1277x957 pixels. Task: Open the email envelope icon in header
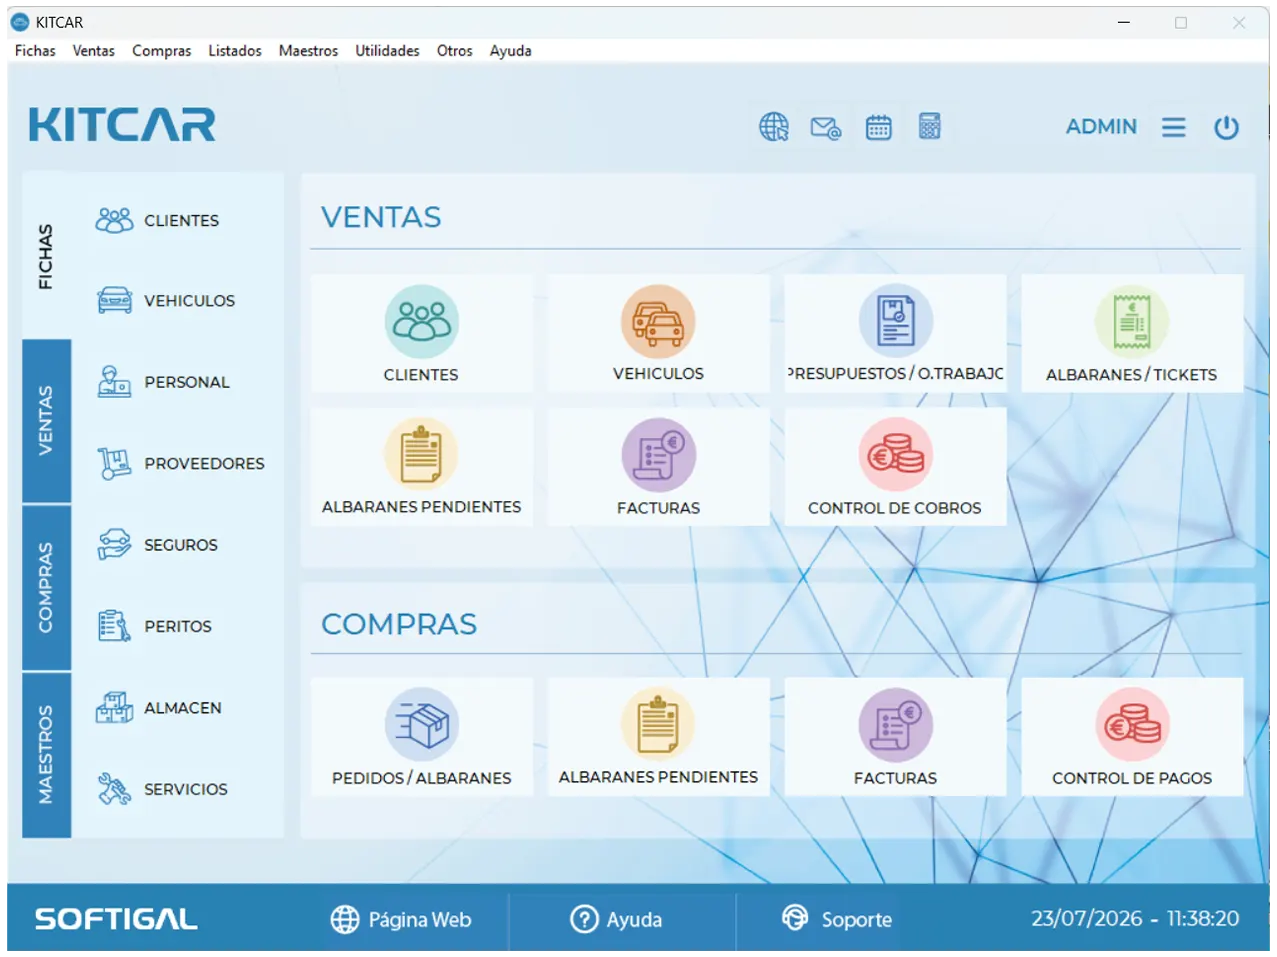coord(826,127)
